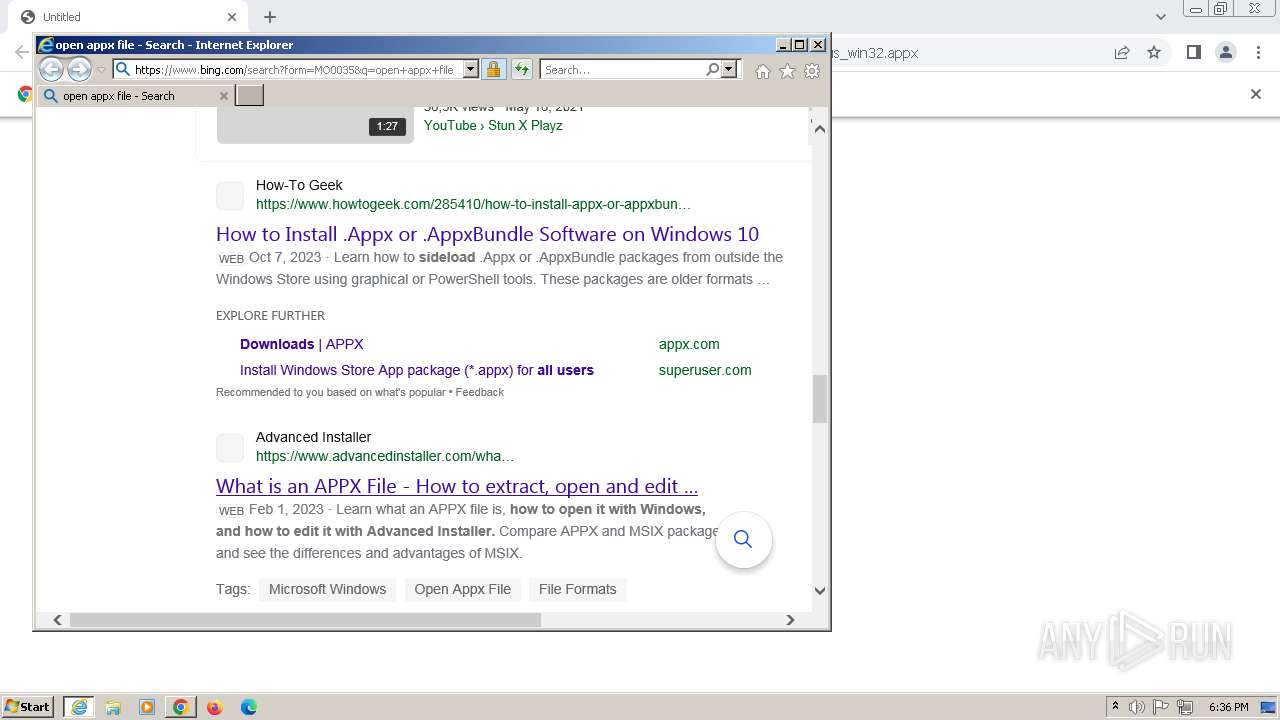Open Internet Explorer tools gear menu
This screenshot has height=720, width=1280.
(812, 71)
